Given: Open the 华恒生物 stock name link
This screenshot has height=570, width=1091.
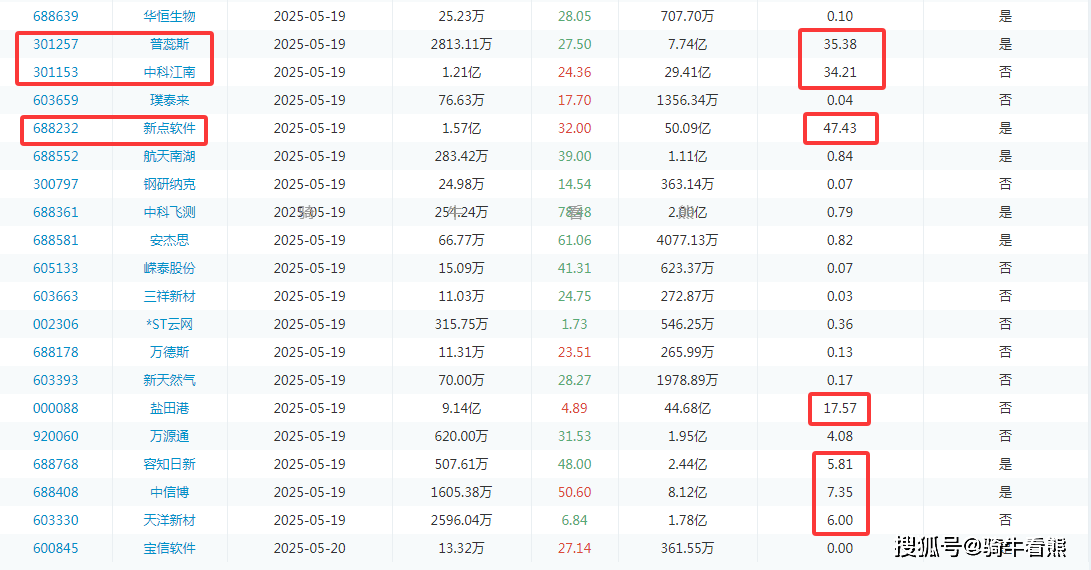Looking at the screenshot, I should click(x=169, y=16).
